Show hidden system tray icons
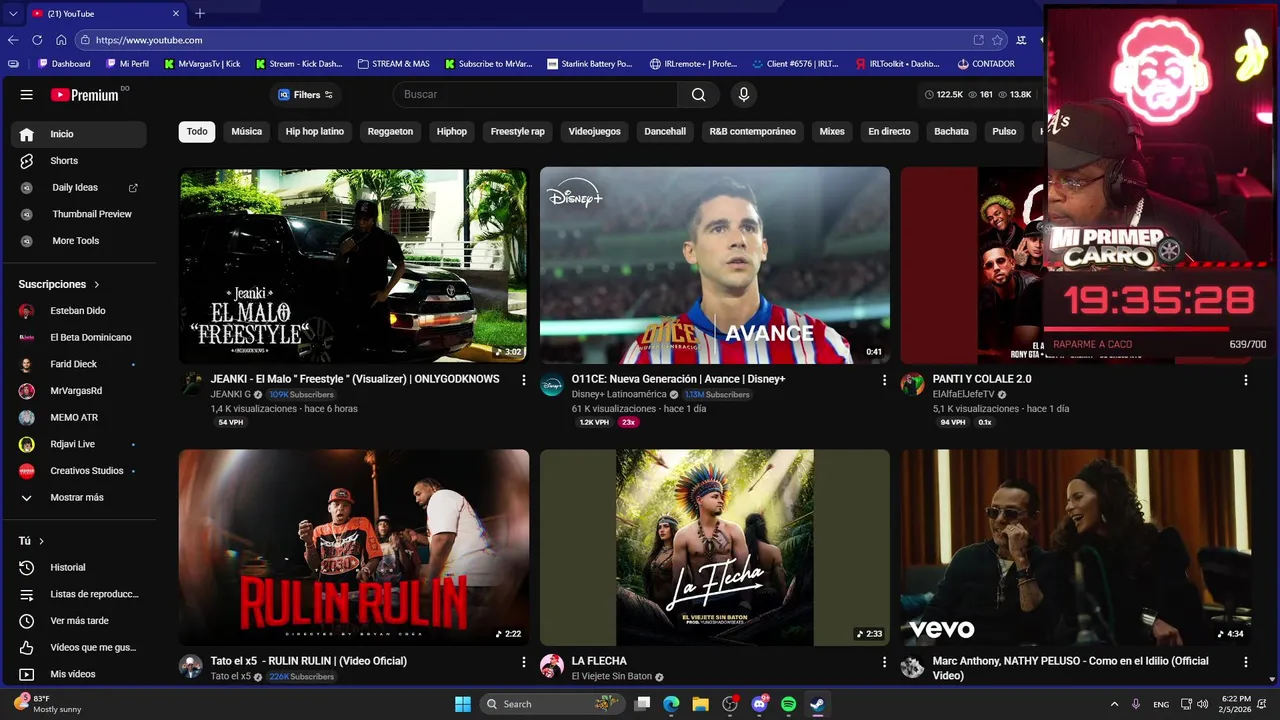Screen dimensions: 1280x720 1114,704
